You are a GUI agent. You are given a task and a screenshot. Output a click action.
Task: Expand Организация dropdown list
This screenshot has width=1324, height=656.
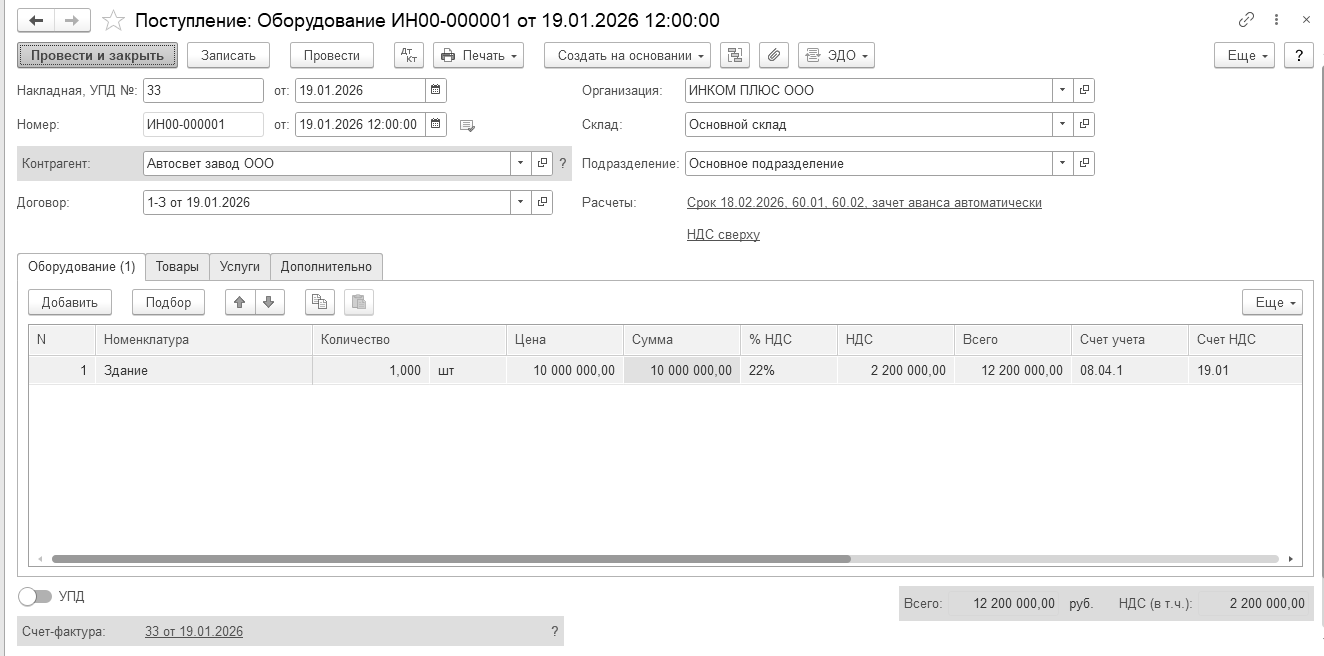(1062, 90)
